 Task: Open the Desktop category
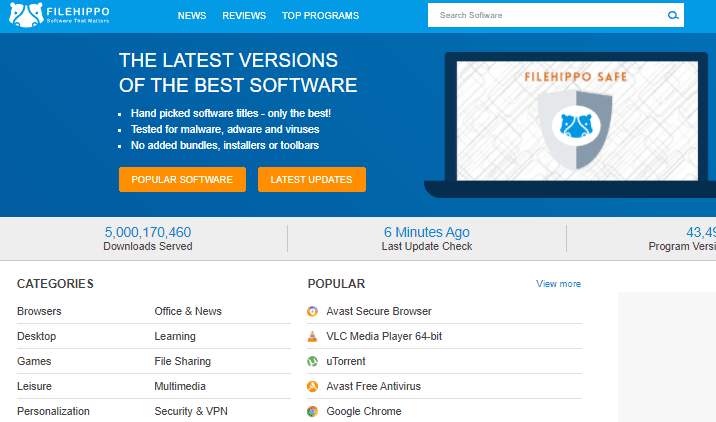pyautogui.click(x=37, y=336)
